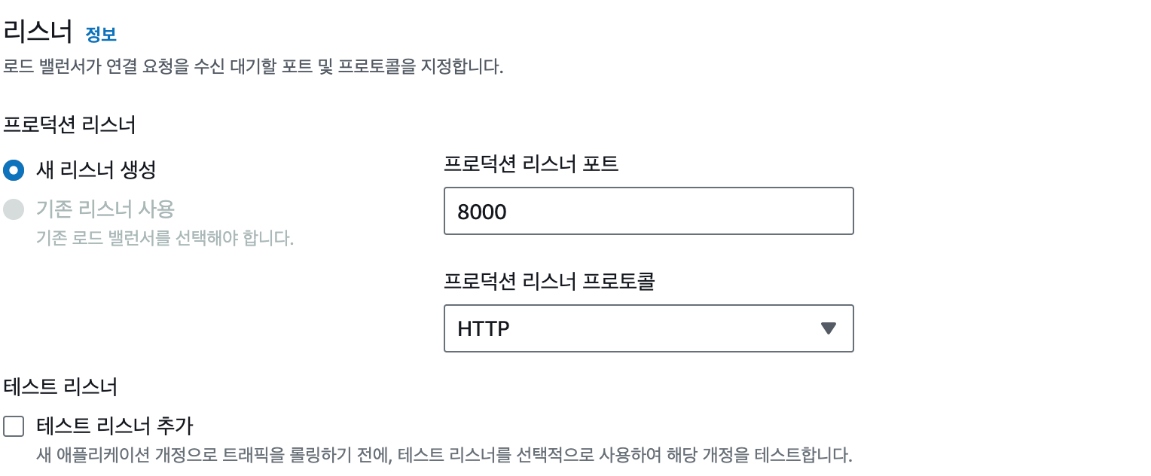
Task: Expand protocol list via the triangle arrow
Action: coord(828,328)
